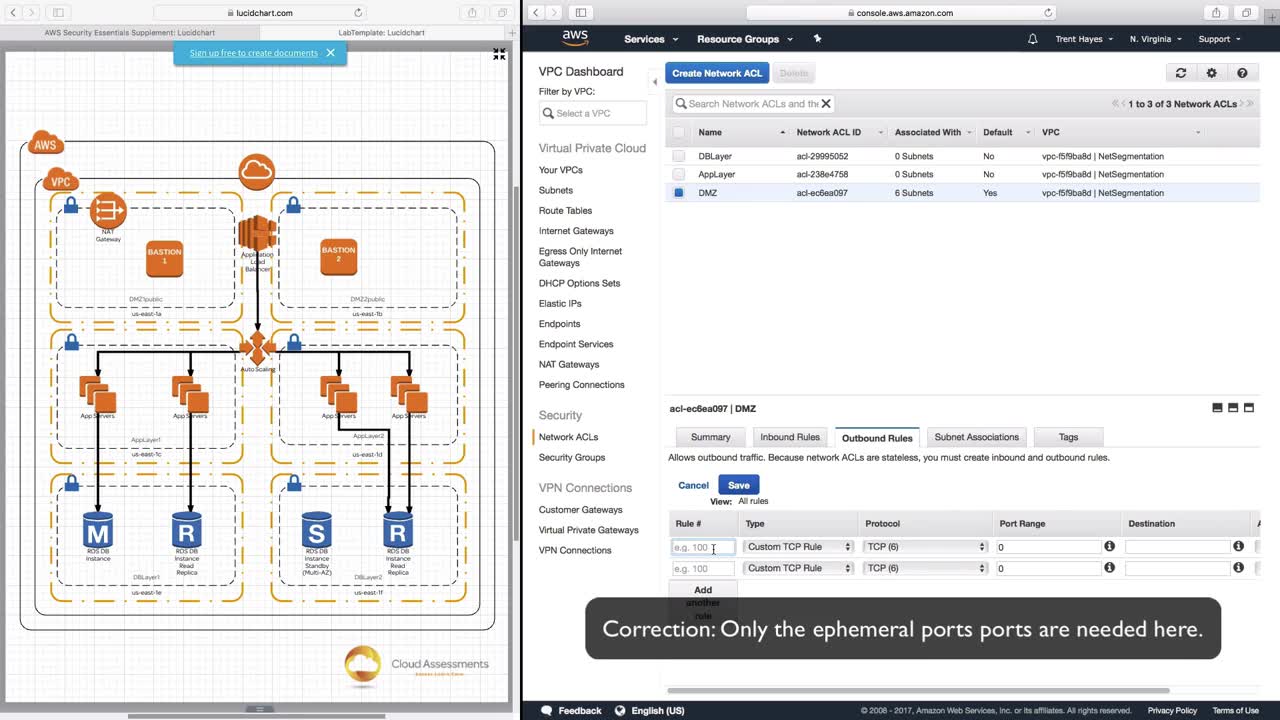Image resolution: width=1280 pixels, height=720 pixels.
Task: Click the AWS logo in the console header
Action: click(x=575, y=39)
